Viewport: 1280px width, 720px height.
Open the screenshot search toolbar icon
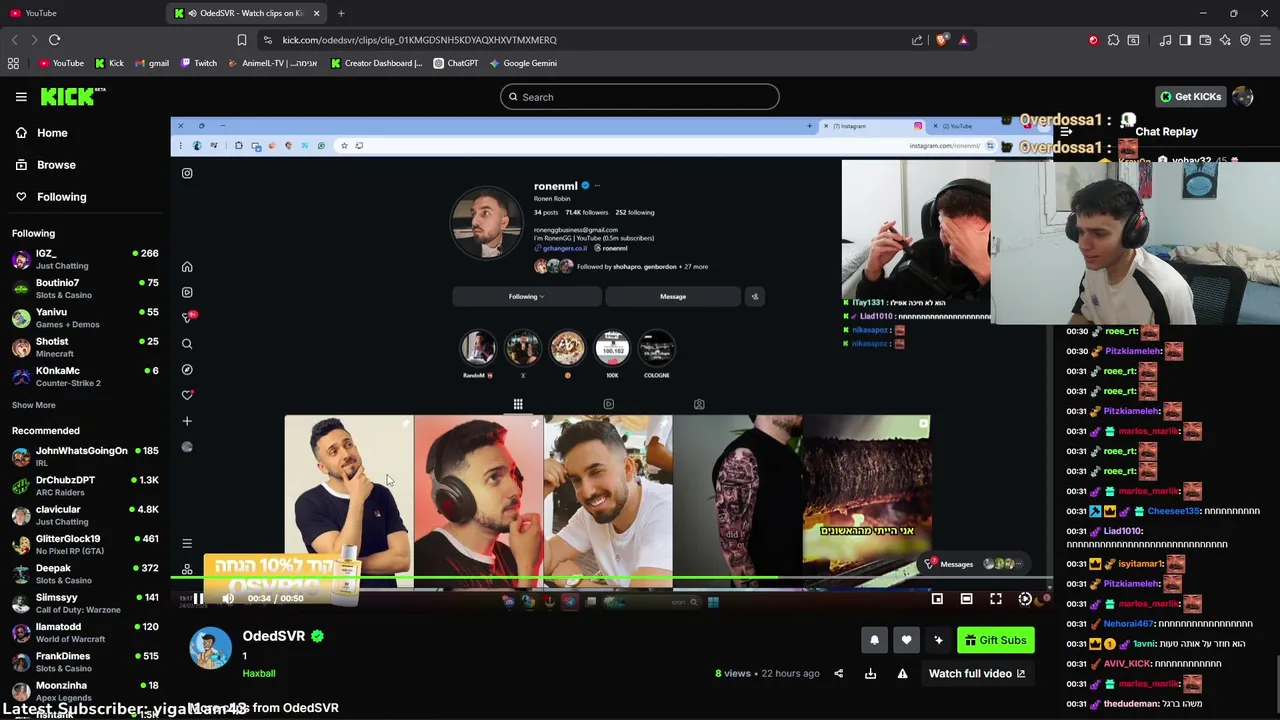point(1133,40)
